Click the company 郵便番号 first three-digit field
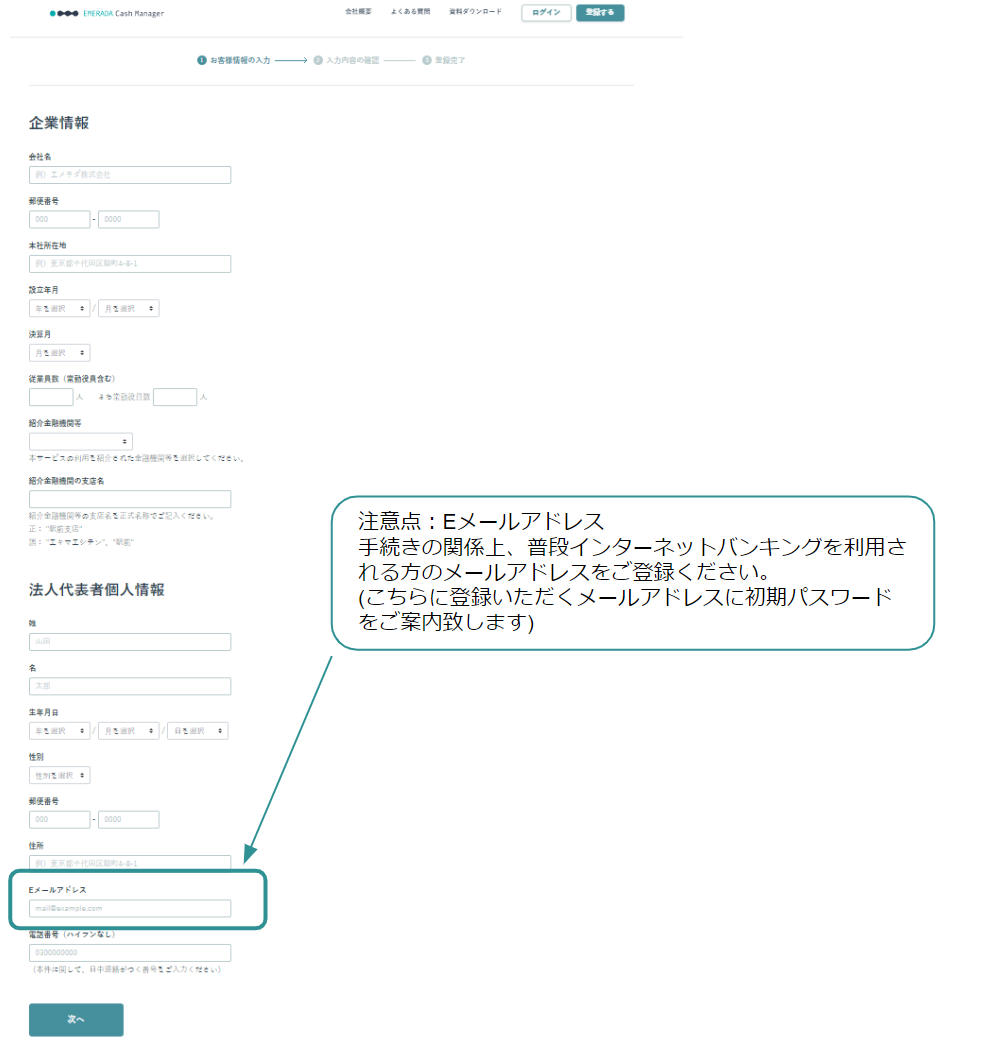The width and height of the screenshot is (981, 1053). point(59,220)
